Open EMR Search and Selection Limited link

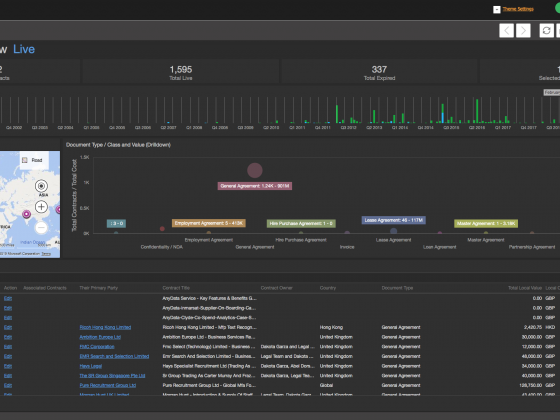(x=114, y=356)
